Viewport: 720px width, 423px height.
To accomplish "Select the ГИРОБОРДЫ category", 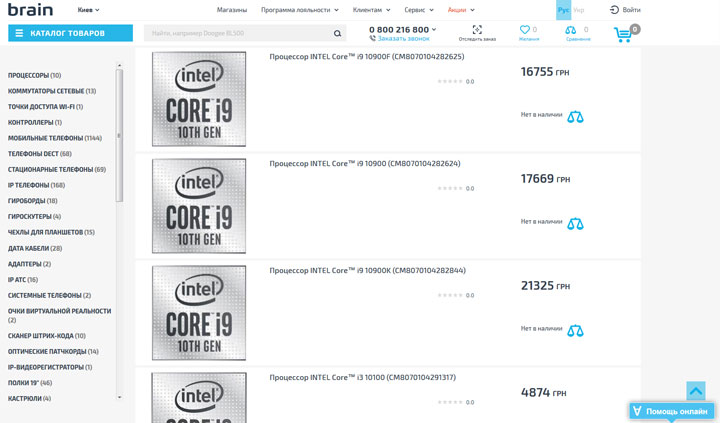I will 33,201.
